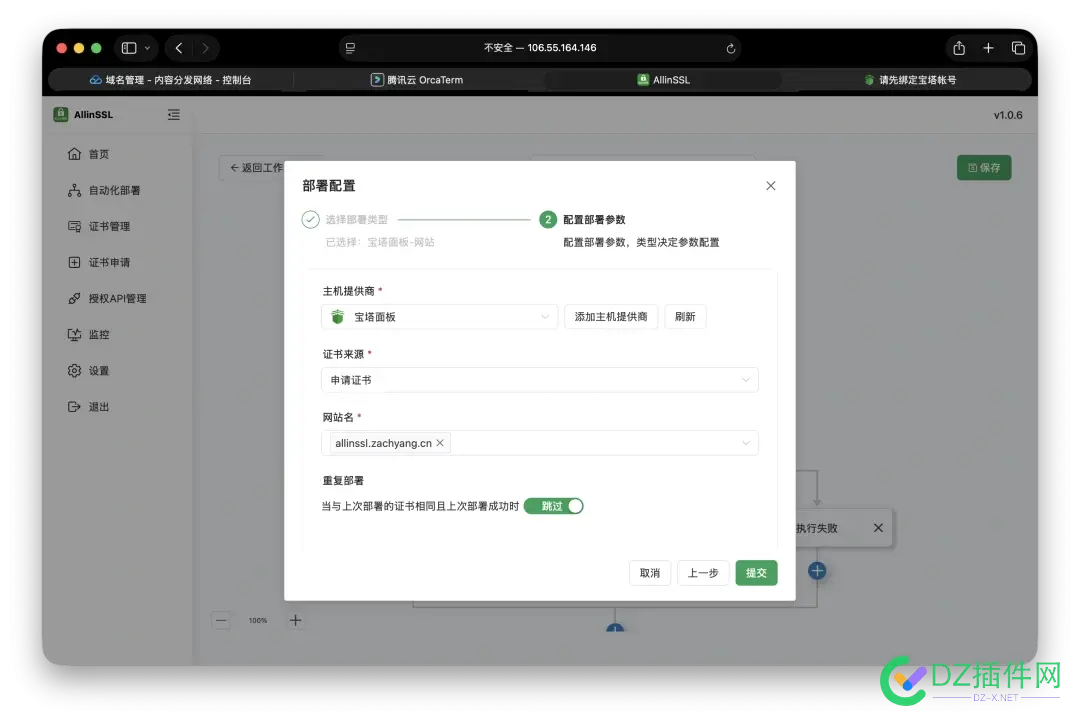Toggle the 跳过 repeat-deploy switch
This screenshot has height=721, width=1080.
(553, 506)
